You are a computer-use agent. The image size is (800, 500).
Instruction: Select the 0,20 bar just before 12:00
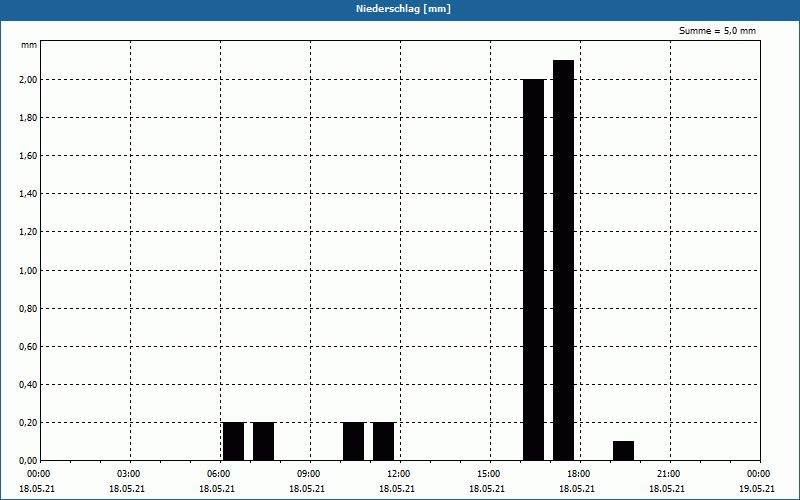(x=384, y=441)
